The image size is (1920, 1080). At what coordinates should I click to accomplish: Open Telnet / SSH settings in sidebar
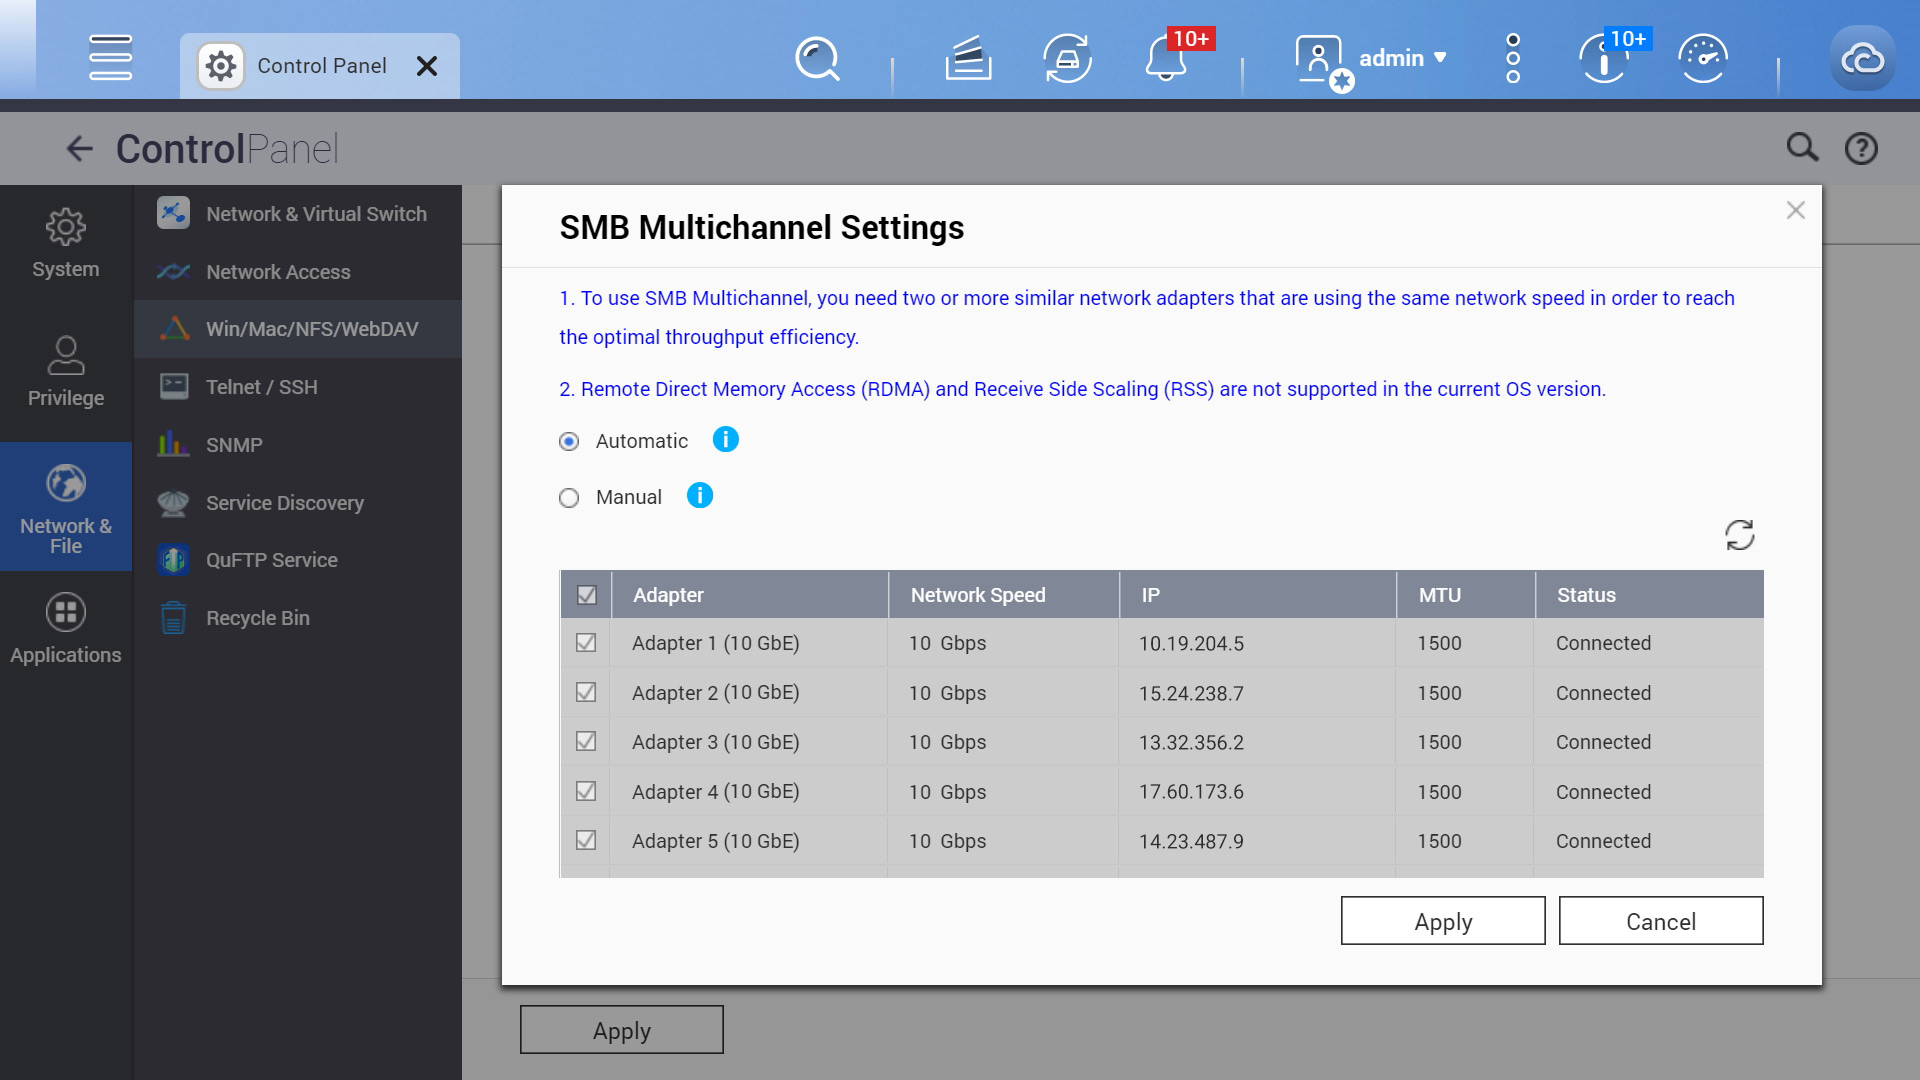(261, 387)
